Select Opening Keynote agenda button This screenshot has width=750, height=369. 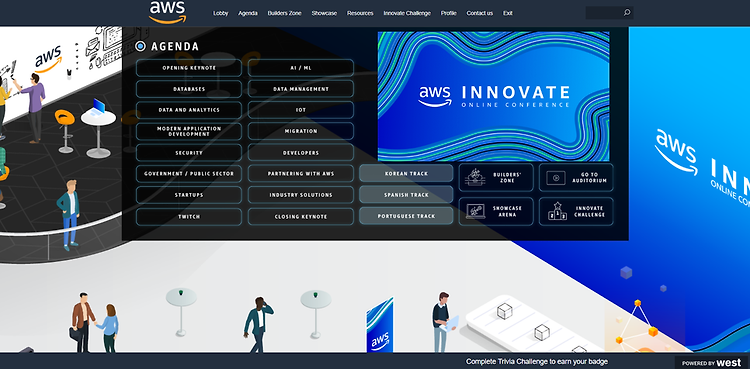click(189, 68)
